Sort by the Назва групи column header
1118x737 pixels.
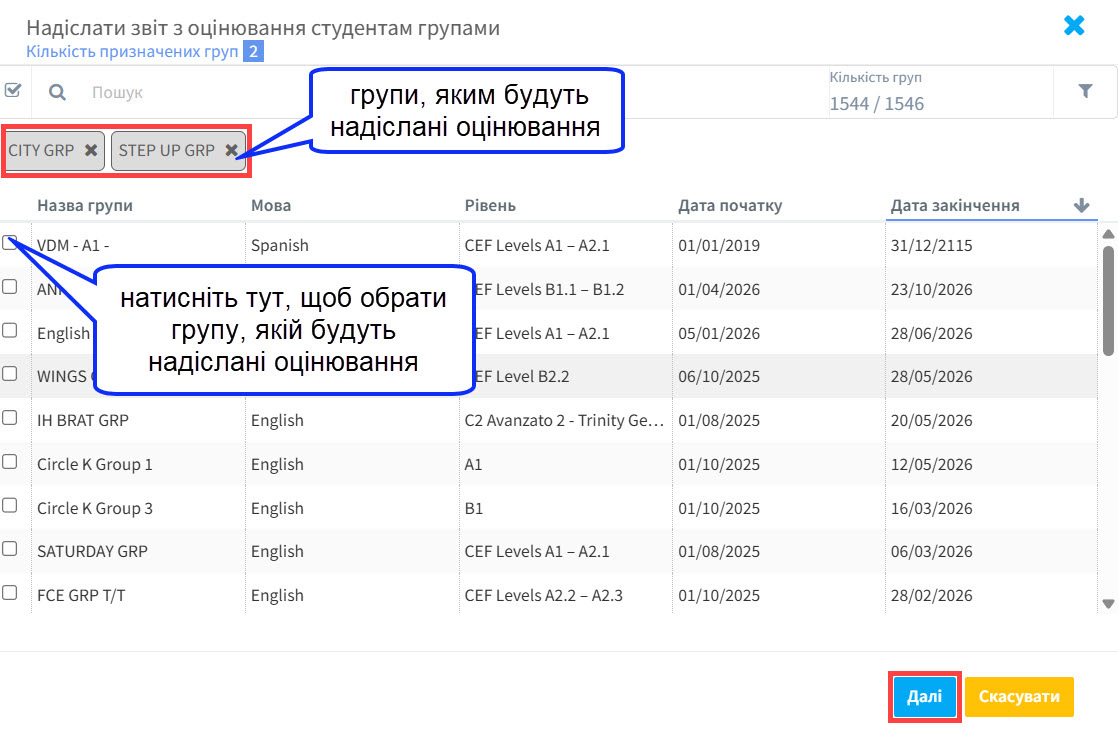point(85,206)
